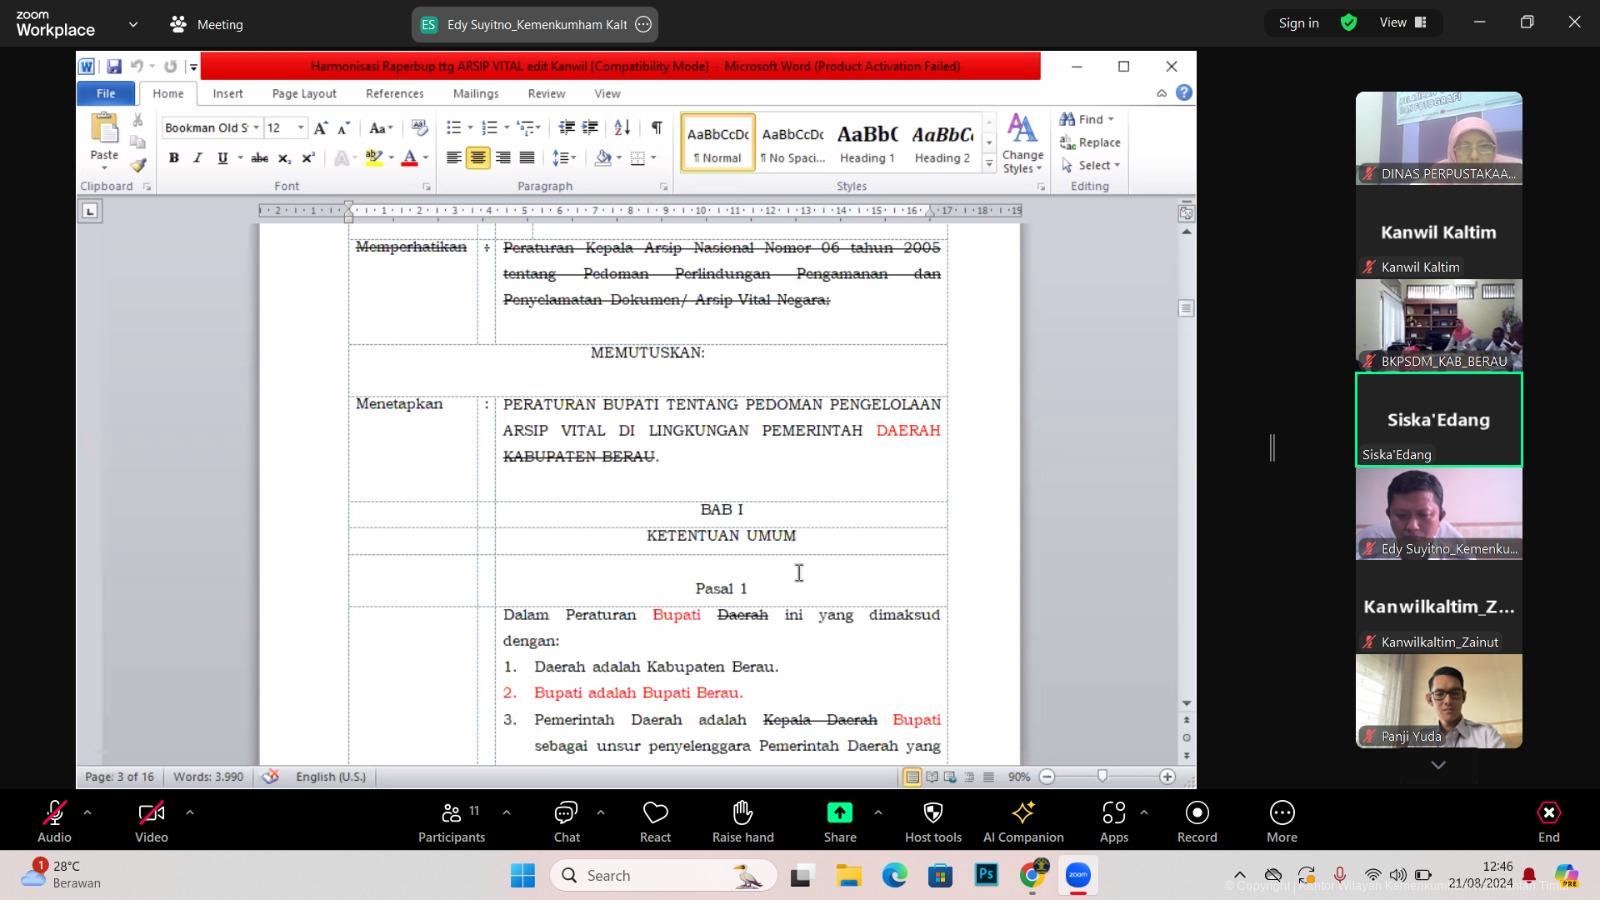1600x900 pixels.
Task: Start camera with Video icon
Action: tap(151, 813)
